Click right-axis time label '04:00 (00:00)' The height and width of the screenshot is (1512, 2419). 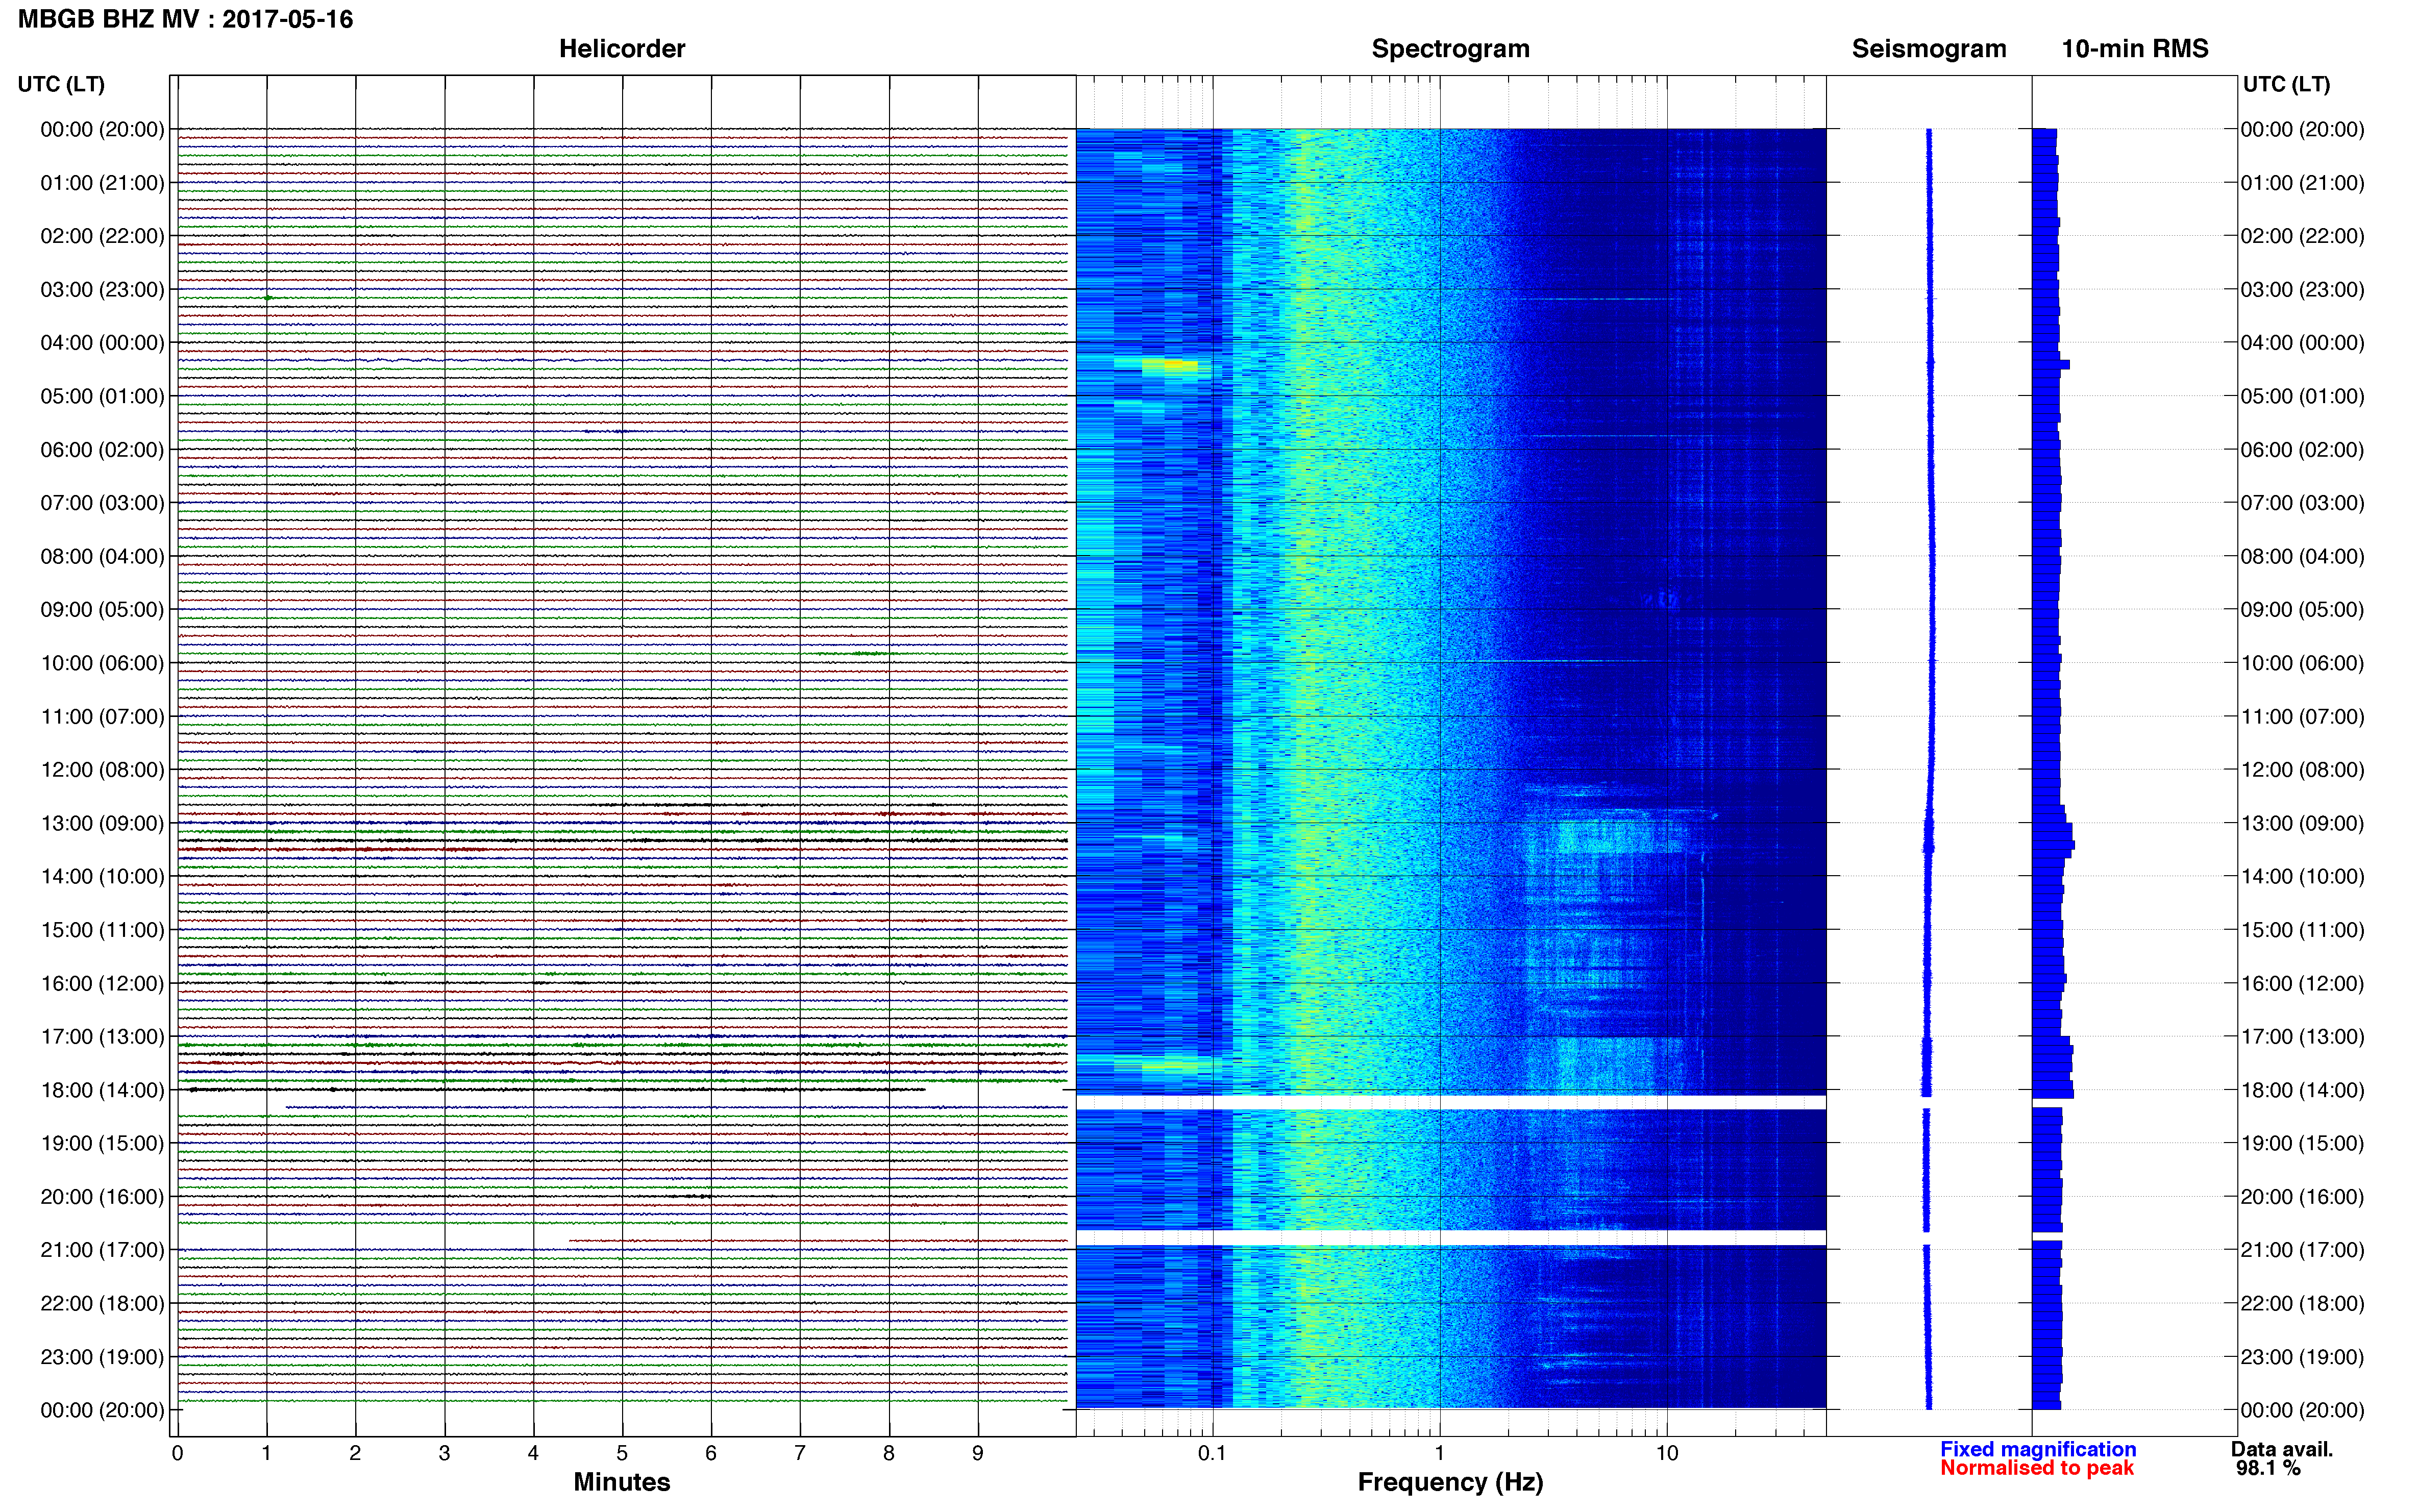click(2302, 343)
